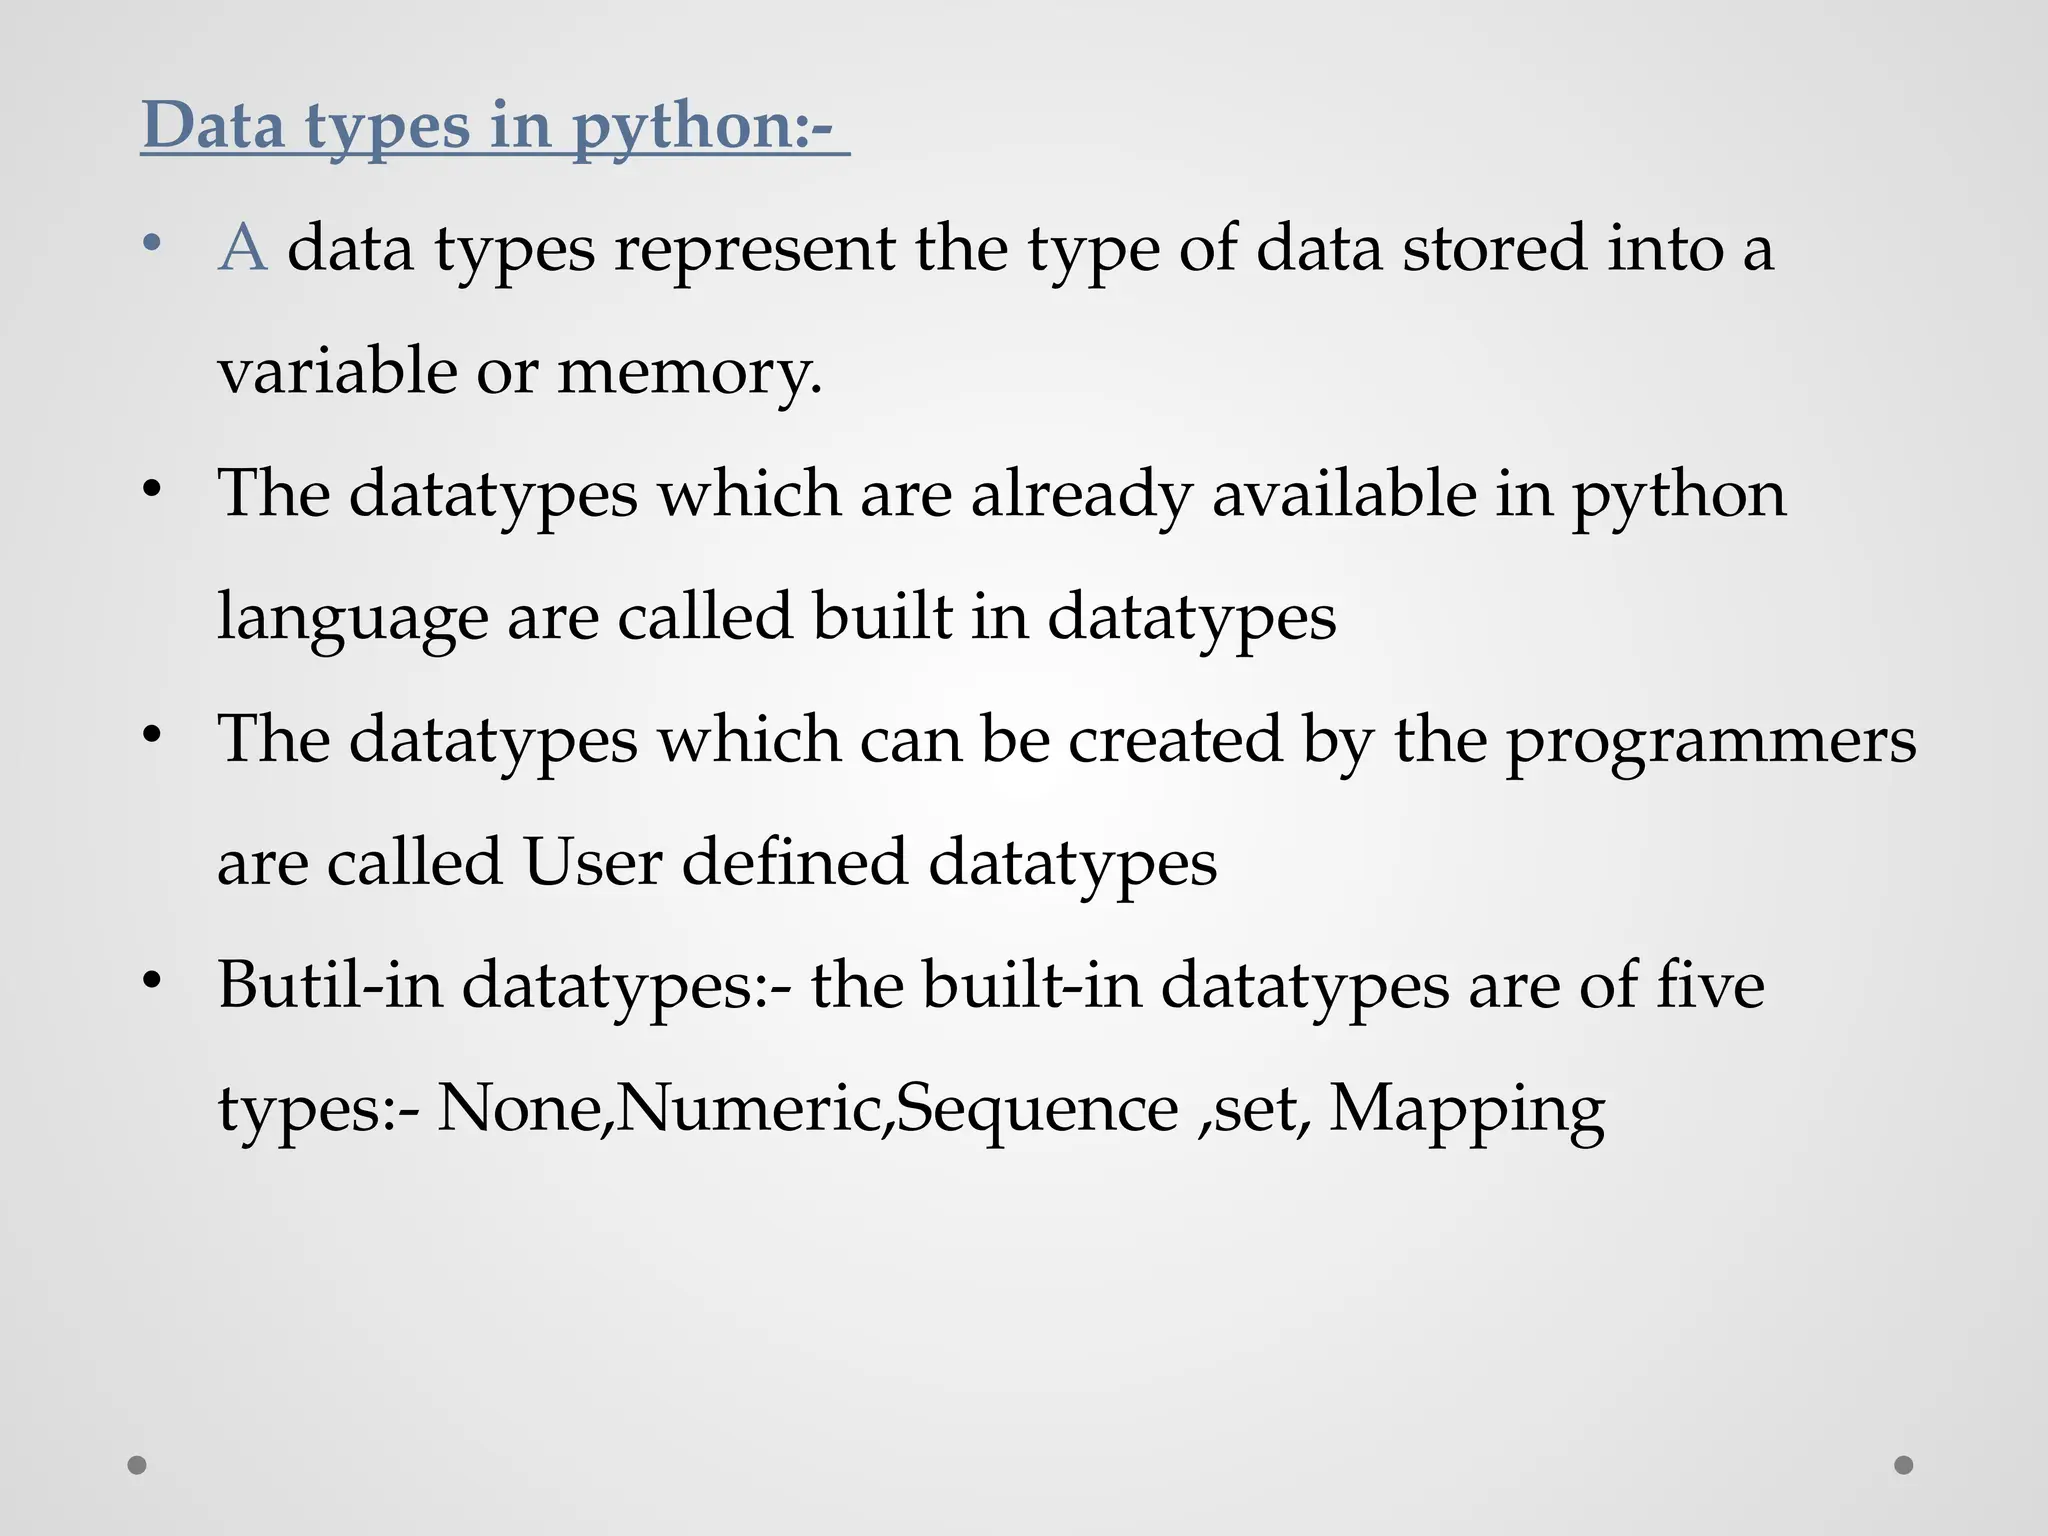Click the gray dot at bottom right
The height and width of the screenshot is (1536, 2048).
tap(1904, 1465)
